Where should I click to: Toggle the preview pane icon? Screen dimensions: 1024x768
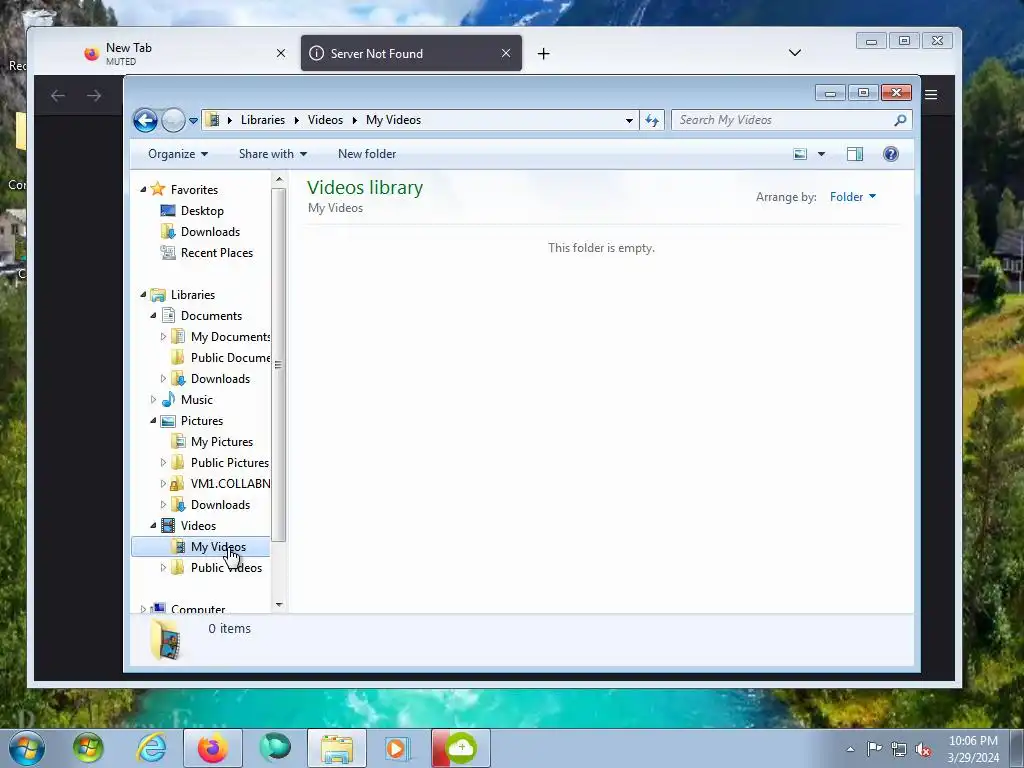click(855, 154)
